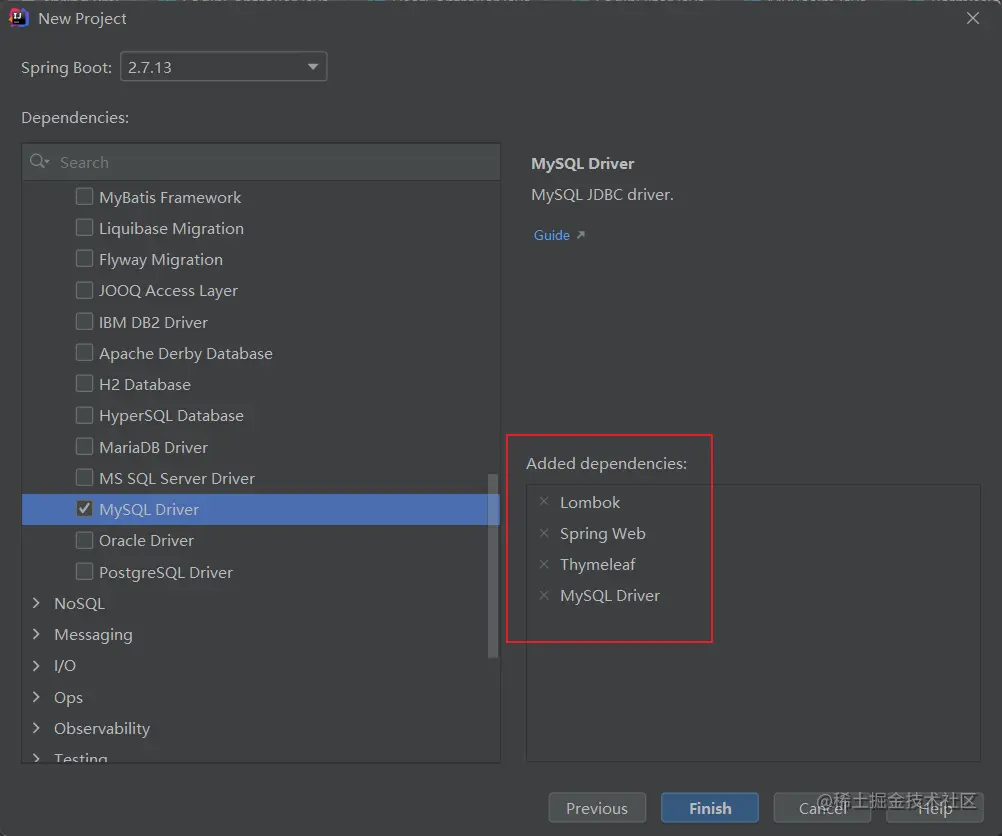This screenshot has height=836, width=1002.
Task: Select Thymeleaf in added dependencies list
Action: point(597,564)
